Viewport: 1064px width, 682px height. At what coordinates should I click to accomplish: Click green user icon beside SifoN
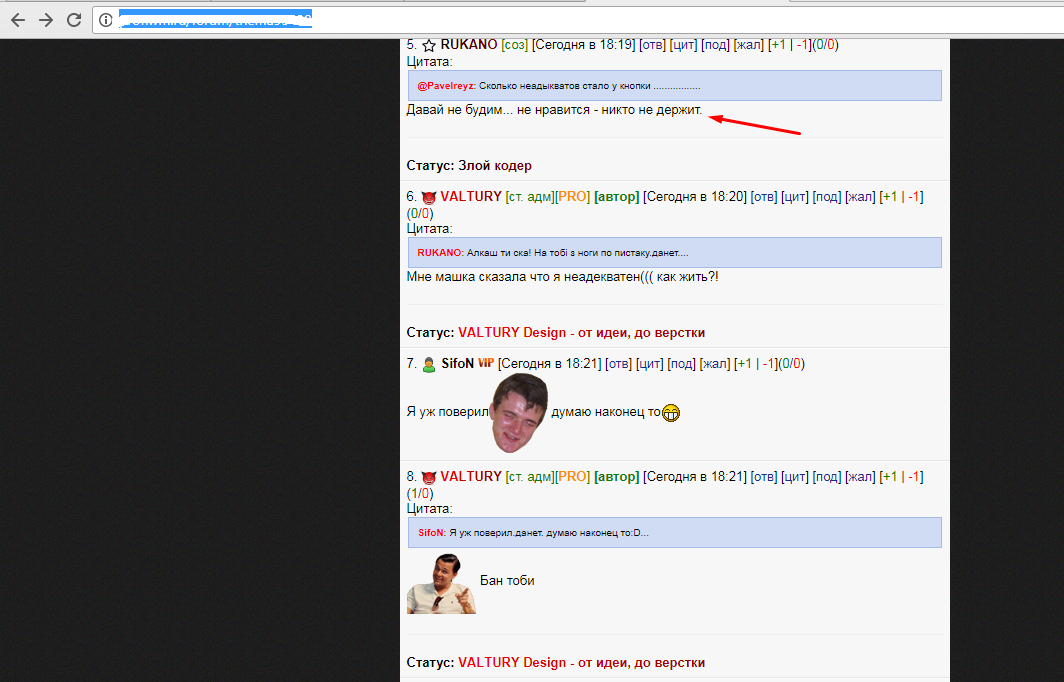coord(429,364)
